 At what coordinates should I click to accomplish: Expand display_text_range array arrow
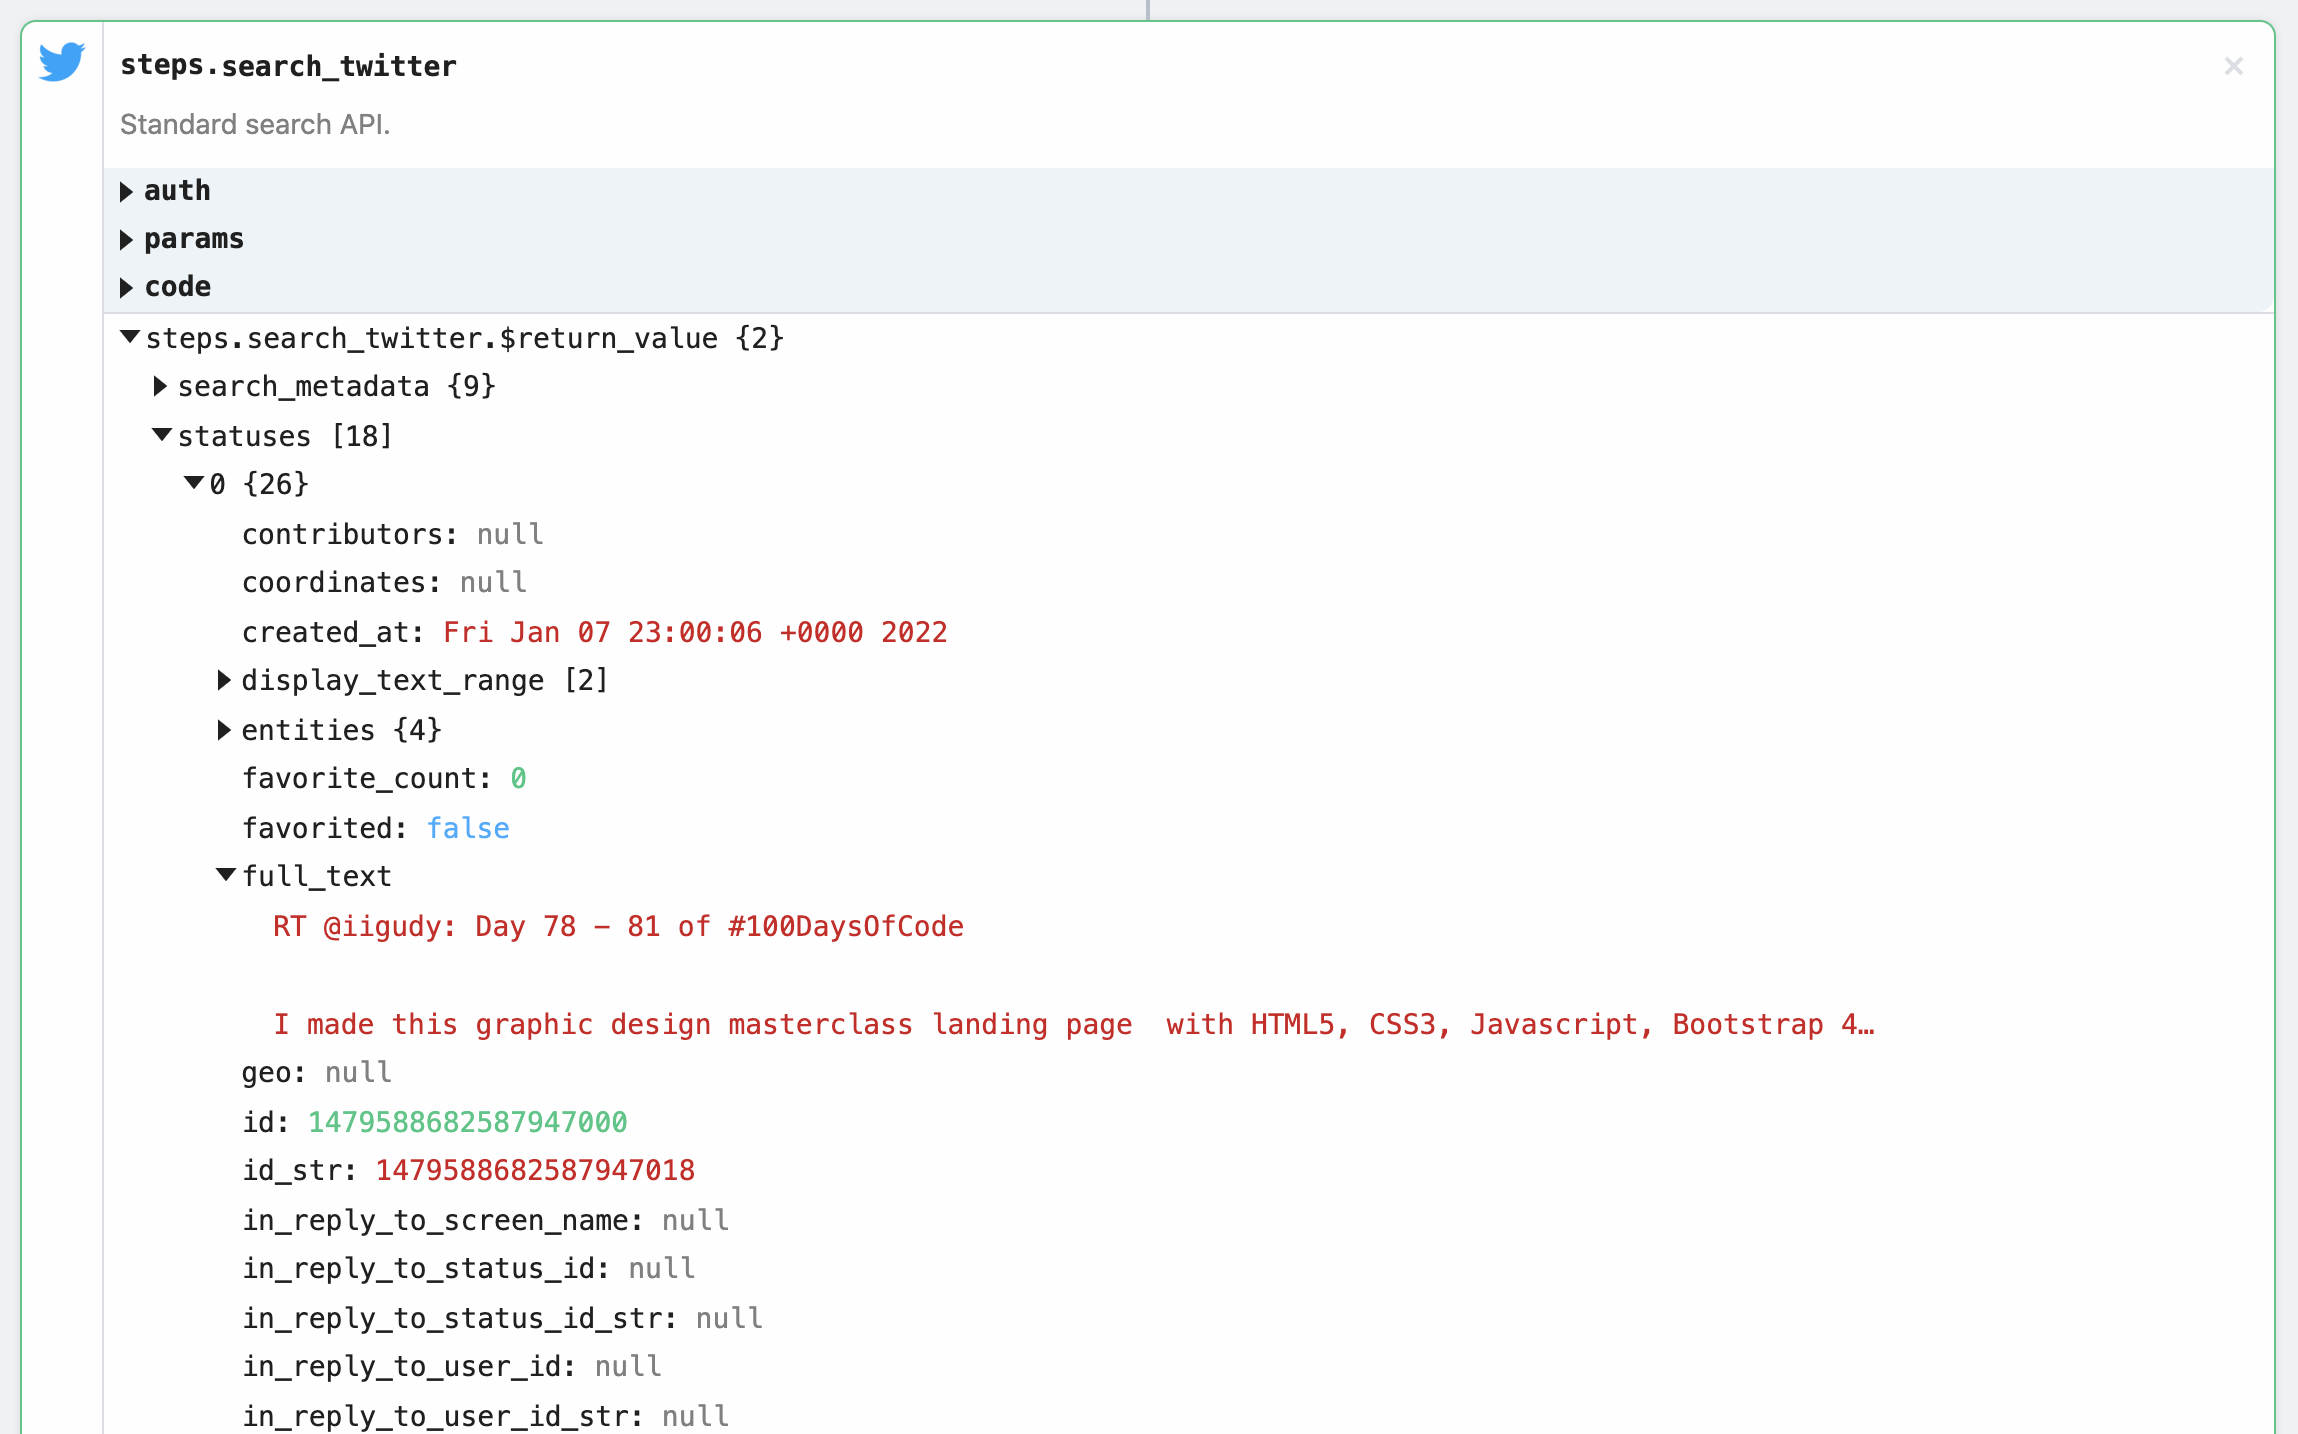[224, 680]
